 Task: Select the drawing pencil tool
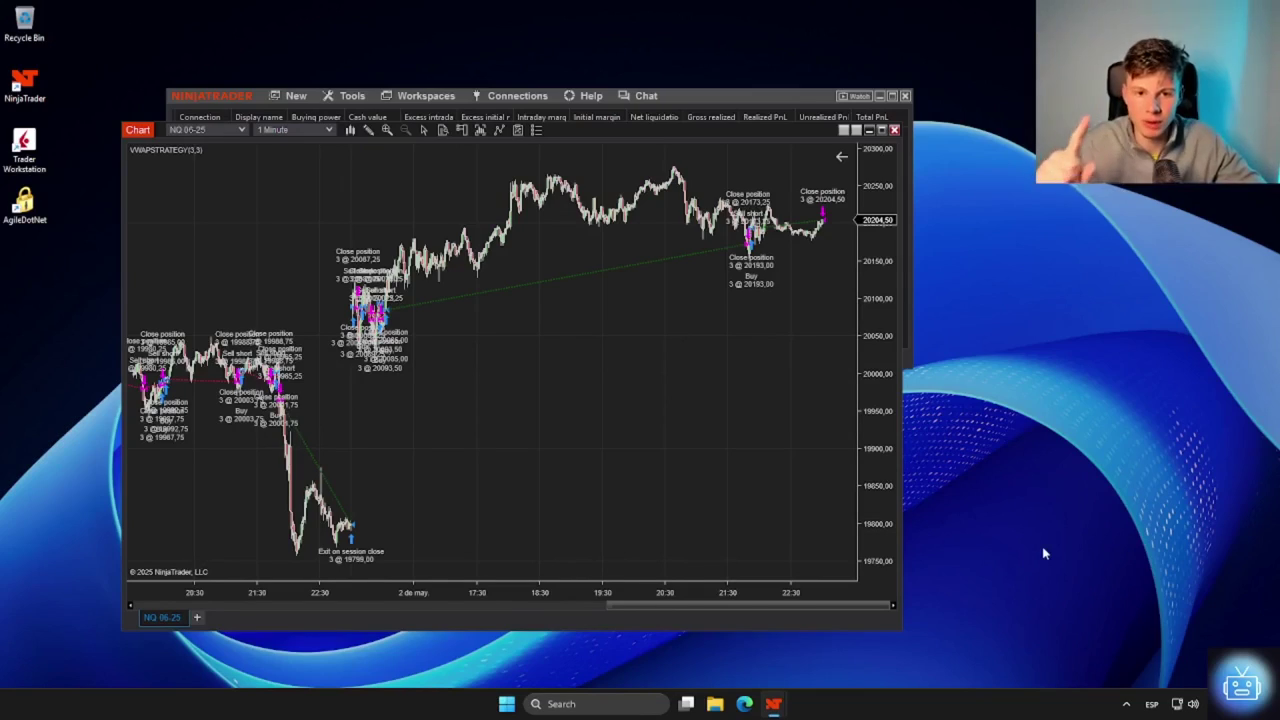click(x=368, y=130)
